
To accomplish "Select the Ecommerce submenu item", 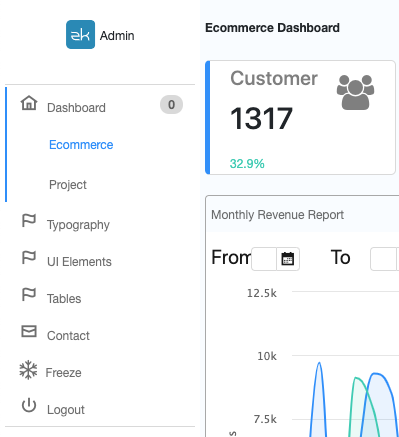I will (x=81, y=145).
